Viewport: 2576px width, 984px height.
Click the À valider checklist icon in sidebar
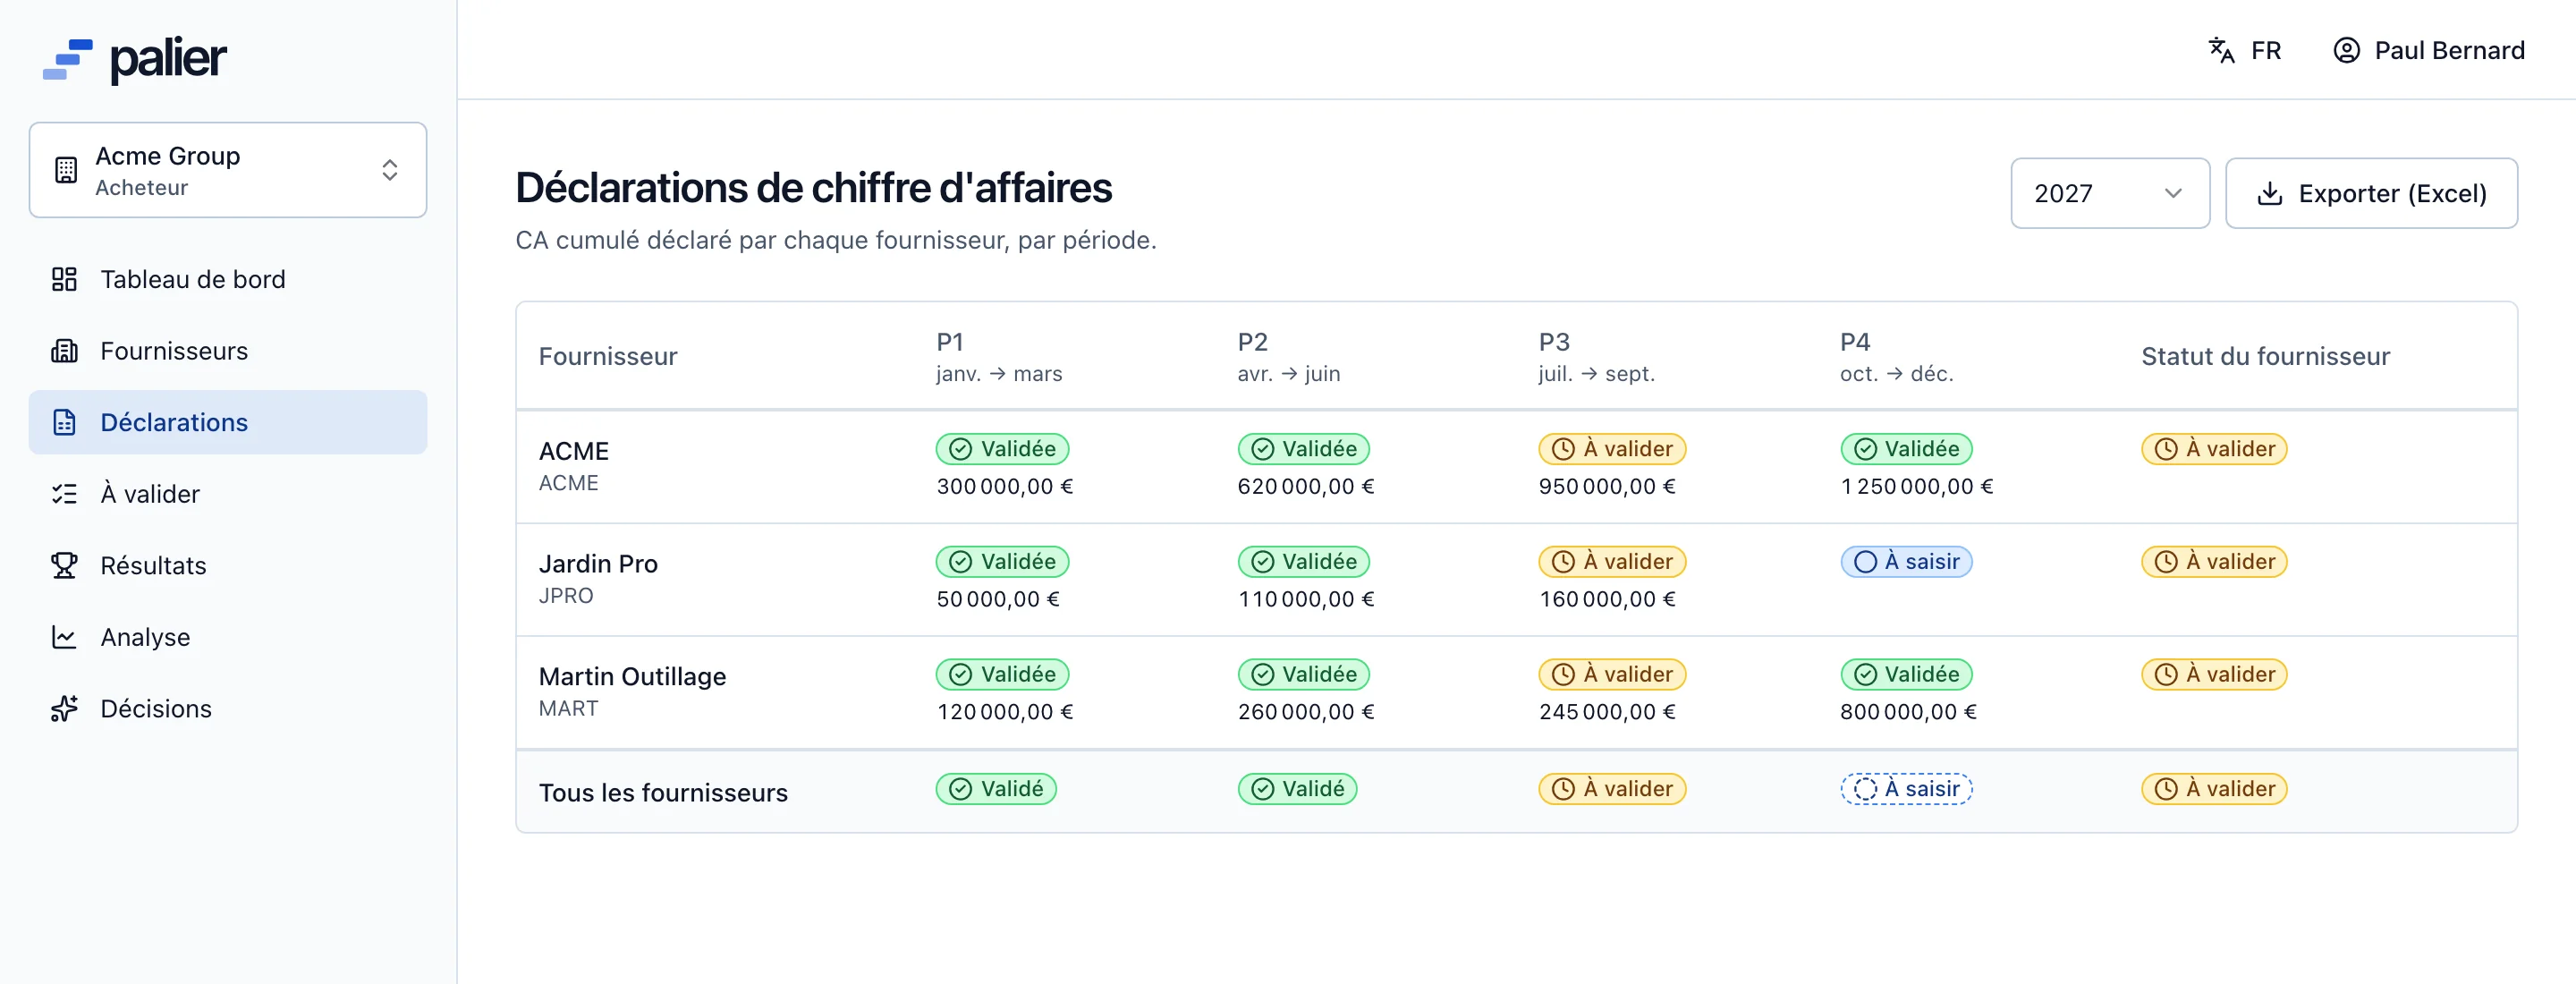click(64, 494)
